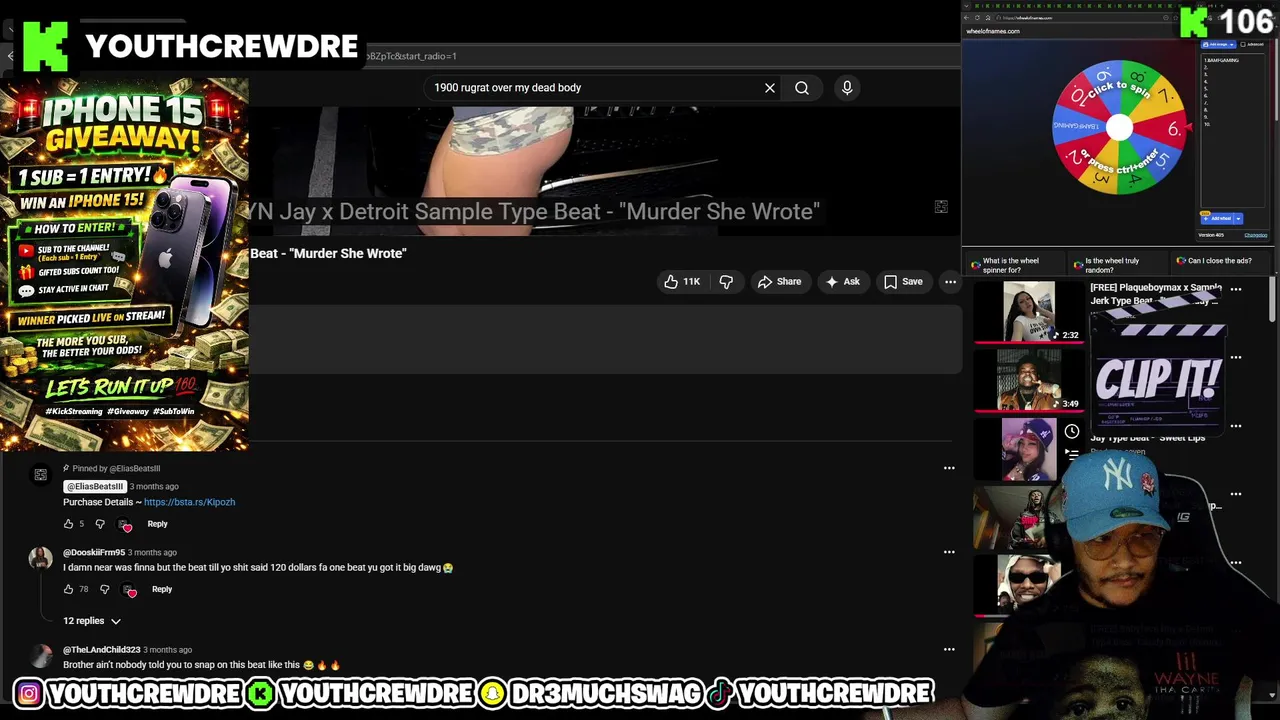Go back in the wheel browser window
The width and height of the screenshot is (1280, 720).
966,18
